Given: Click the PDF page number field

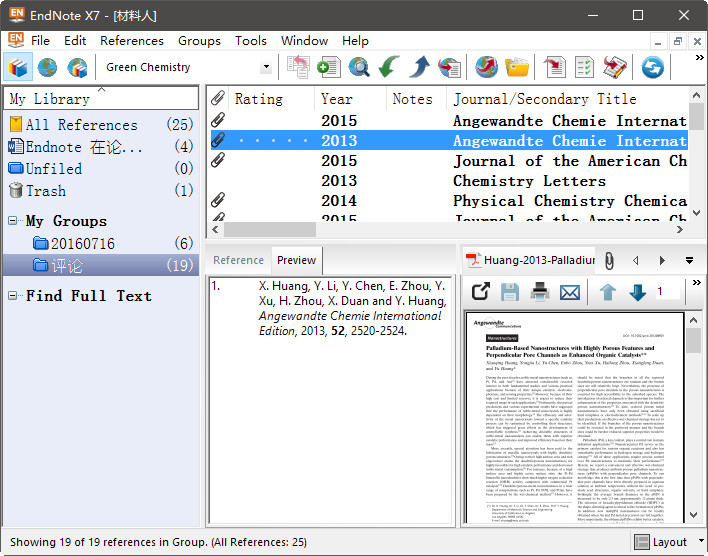Looking at the screenshot, I should pos(667,292).
